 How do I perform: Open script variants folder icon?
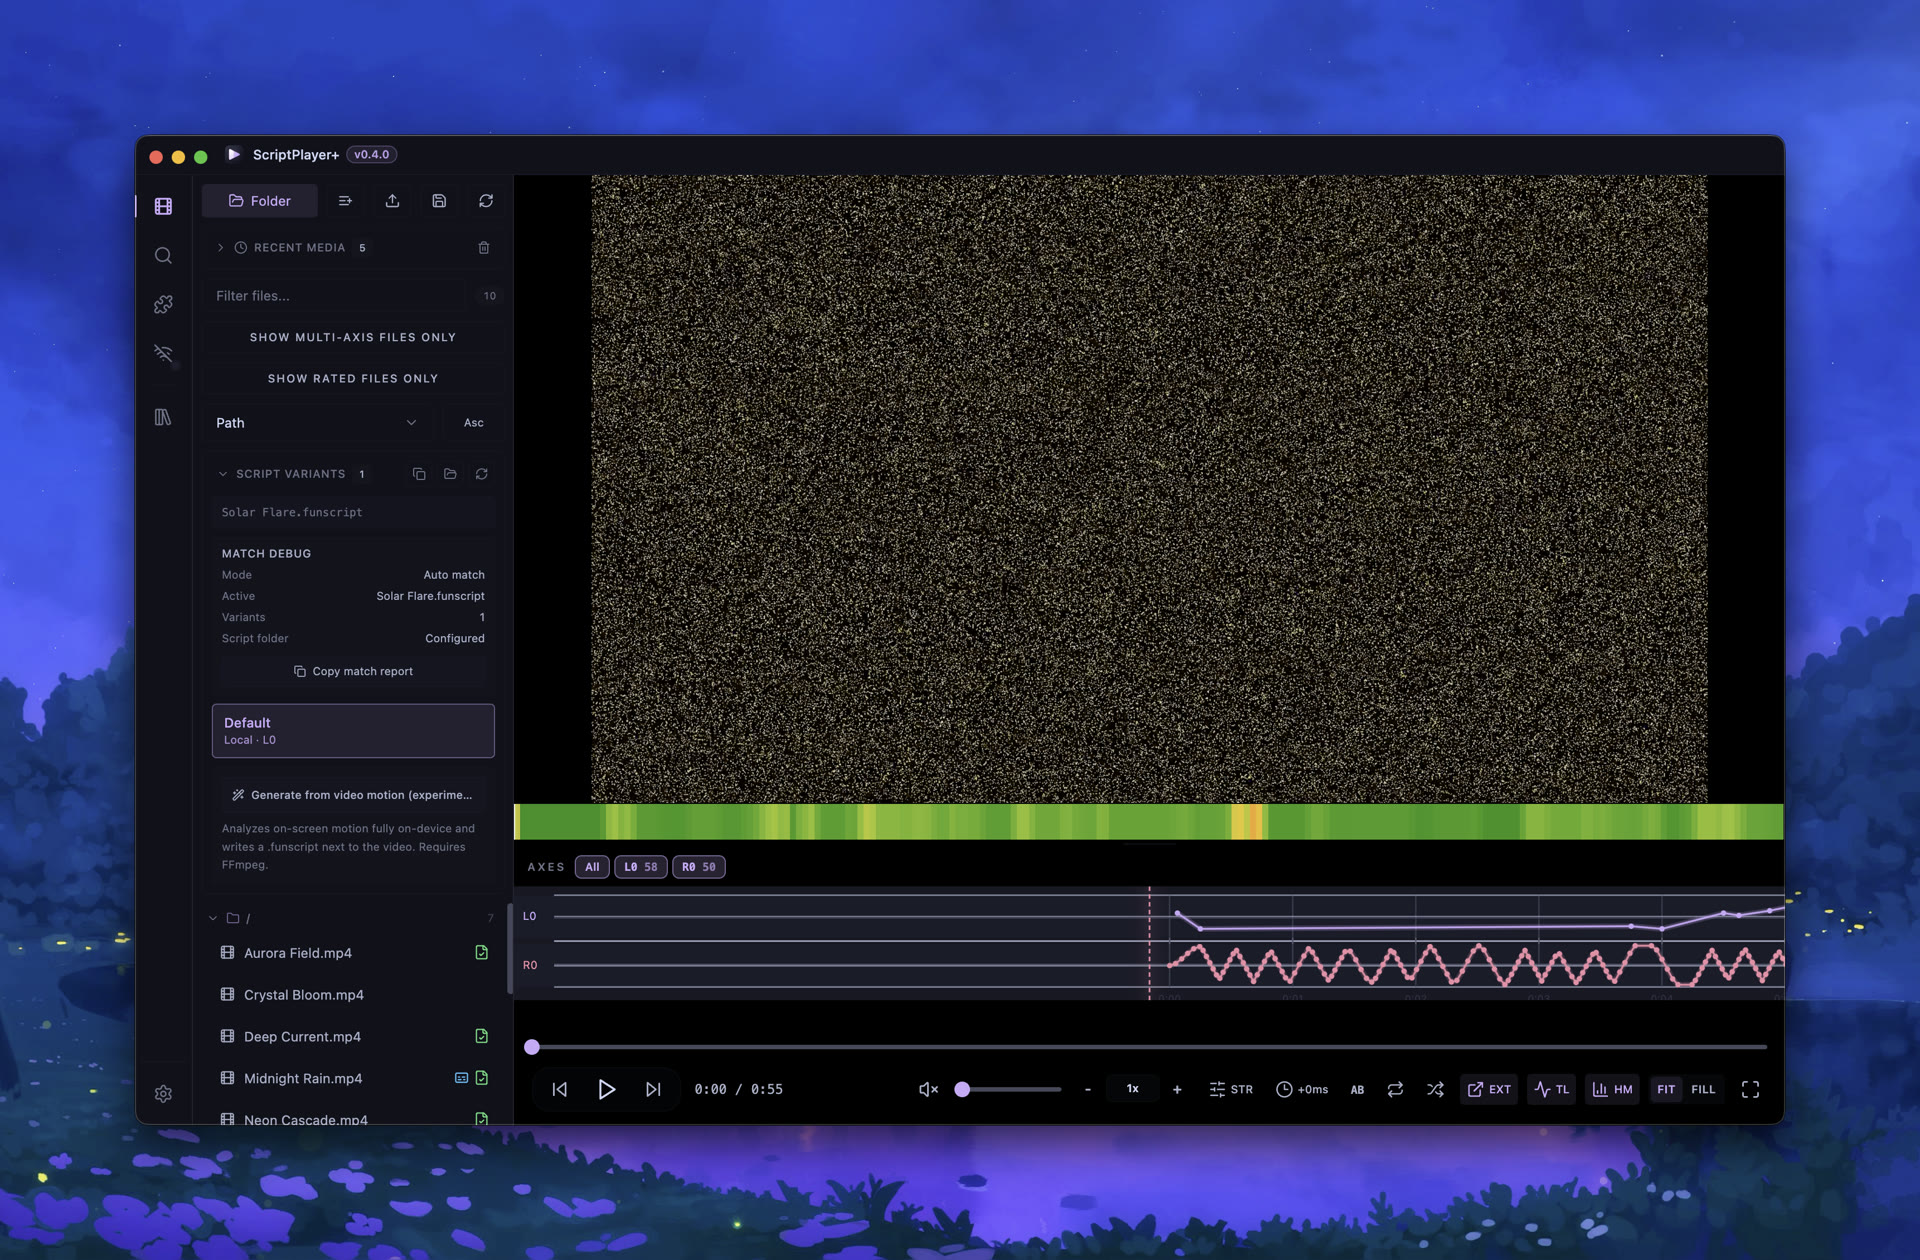point(450,474)
